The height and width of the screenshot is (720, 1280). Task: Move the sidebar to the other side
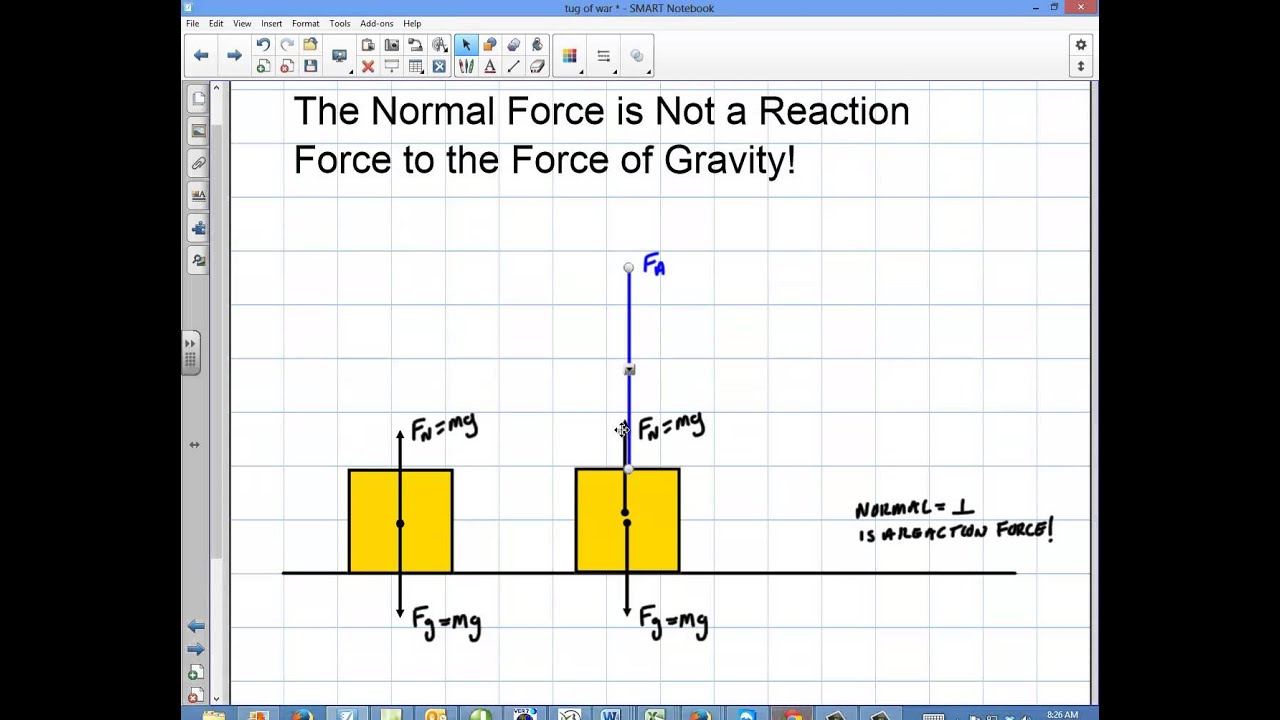pyautogui.click(x=194, y=444)
